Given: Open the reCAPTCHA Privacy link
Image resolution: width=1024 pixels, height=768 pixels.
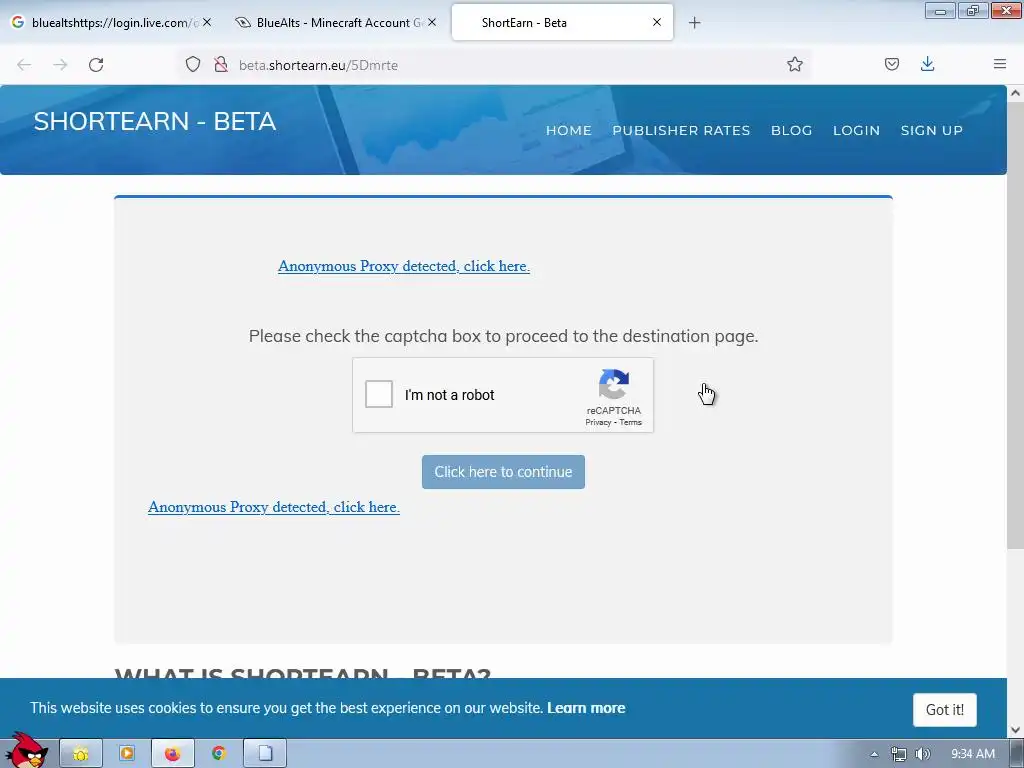Looking at the screenshot, I should point(598,423).
